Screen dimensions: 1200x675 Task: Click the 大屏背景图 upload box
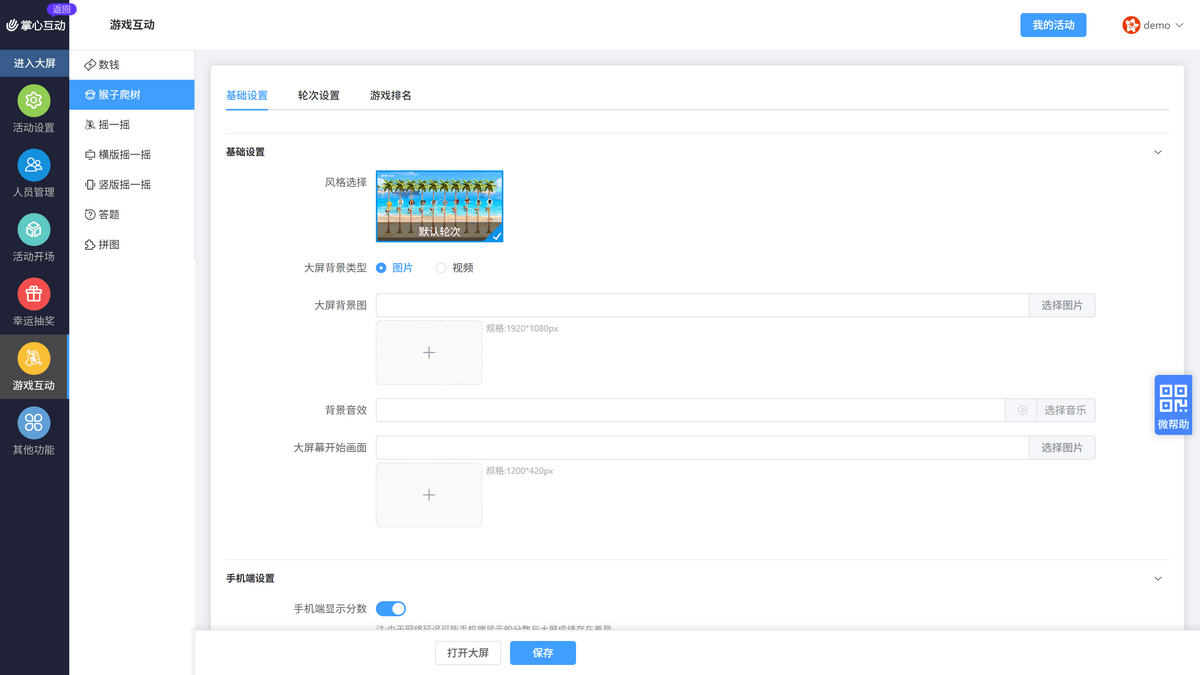point(429,352)
